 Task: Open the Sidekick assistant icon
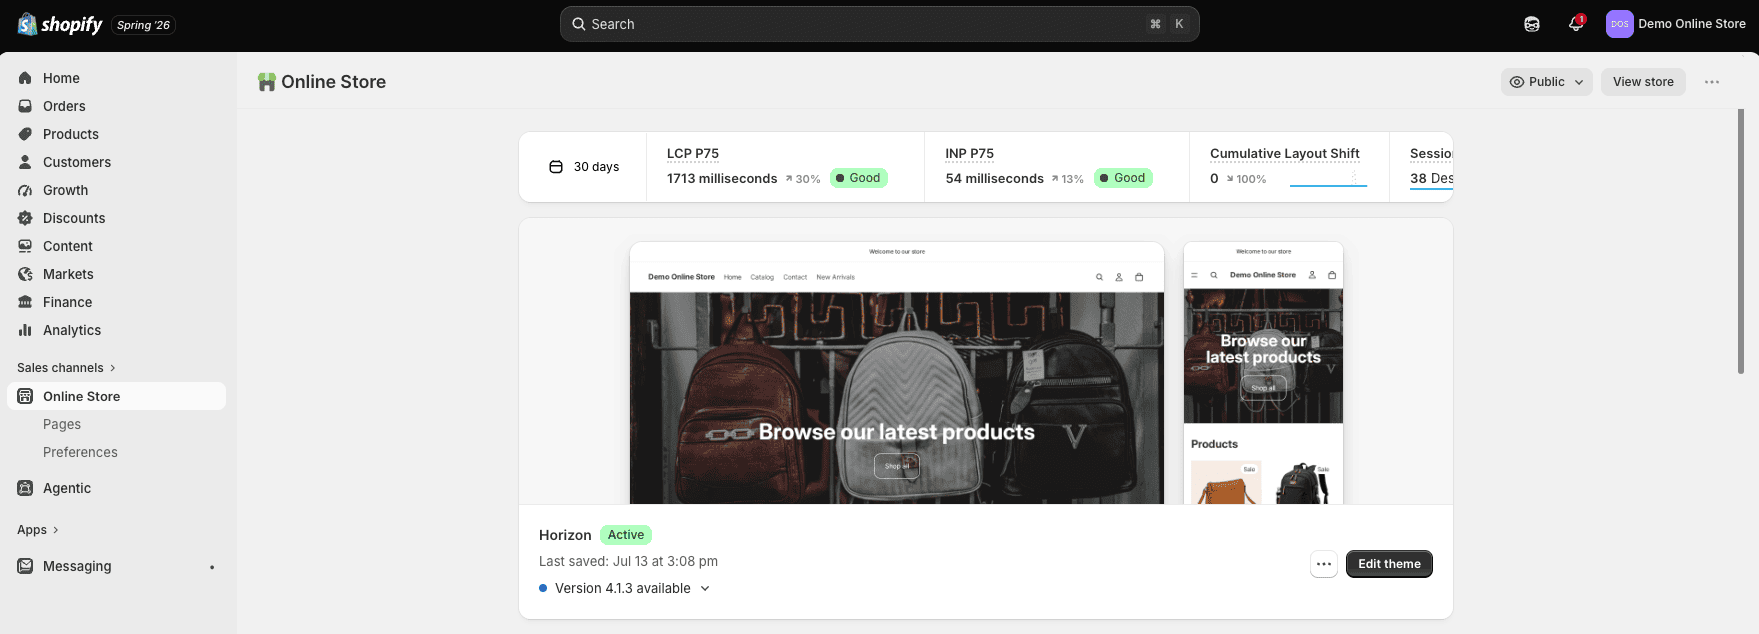click(x=1532, y=24)
